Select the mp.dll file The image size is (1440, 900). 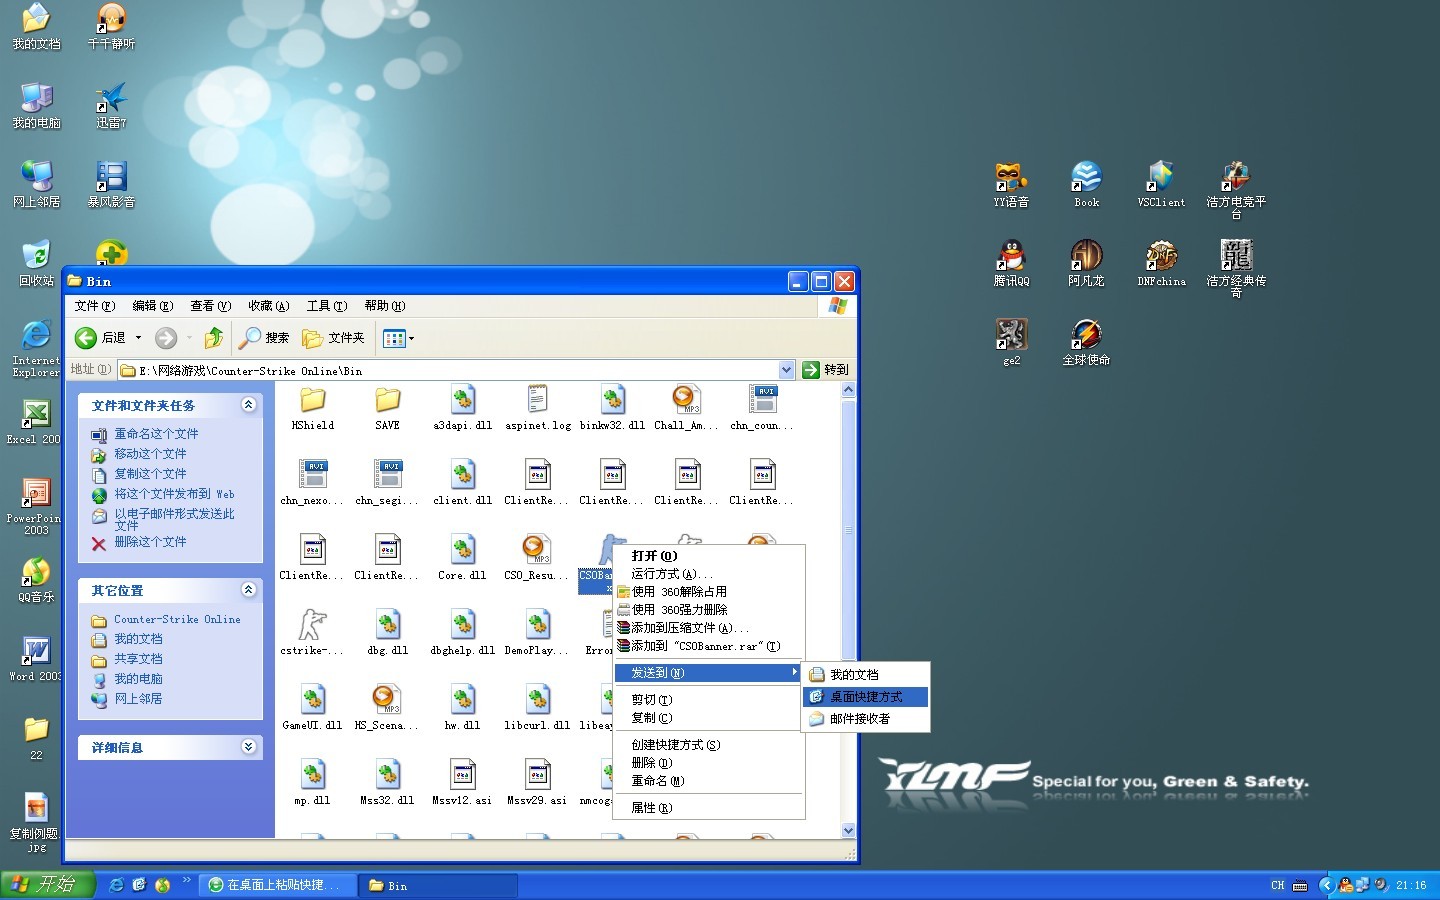[312, 783]
